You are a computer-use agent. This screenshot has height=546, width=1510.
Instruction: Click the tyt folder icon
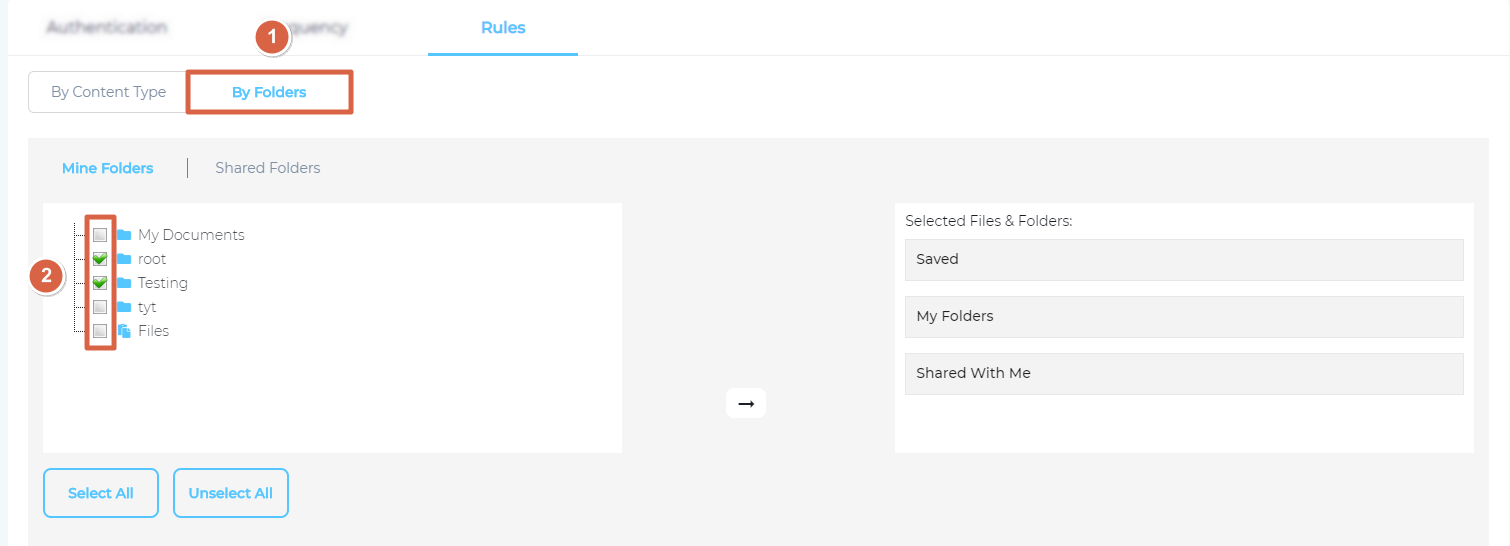tap(124, 307)
